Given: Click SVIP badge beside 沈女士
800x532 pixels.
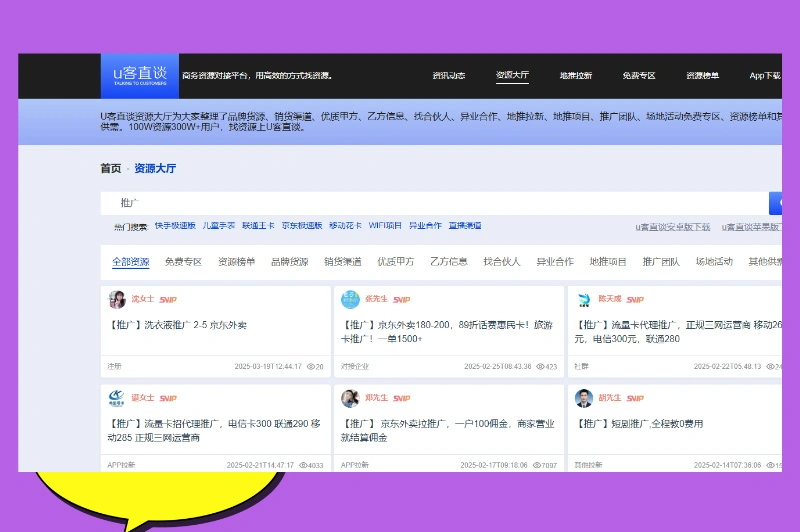Looking at the screenshot, I should [x=168, y=300].
